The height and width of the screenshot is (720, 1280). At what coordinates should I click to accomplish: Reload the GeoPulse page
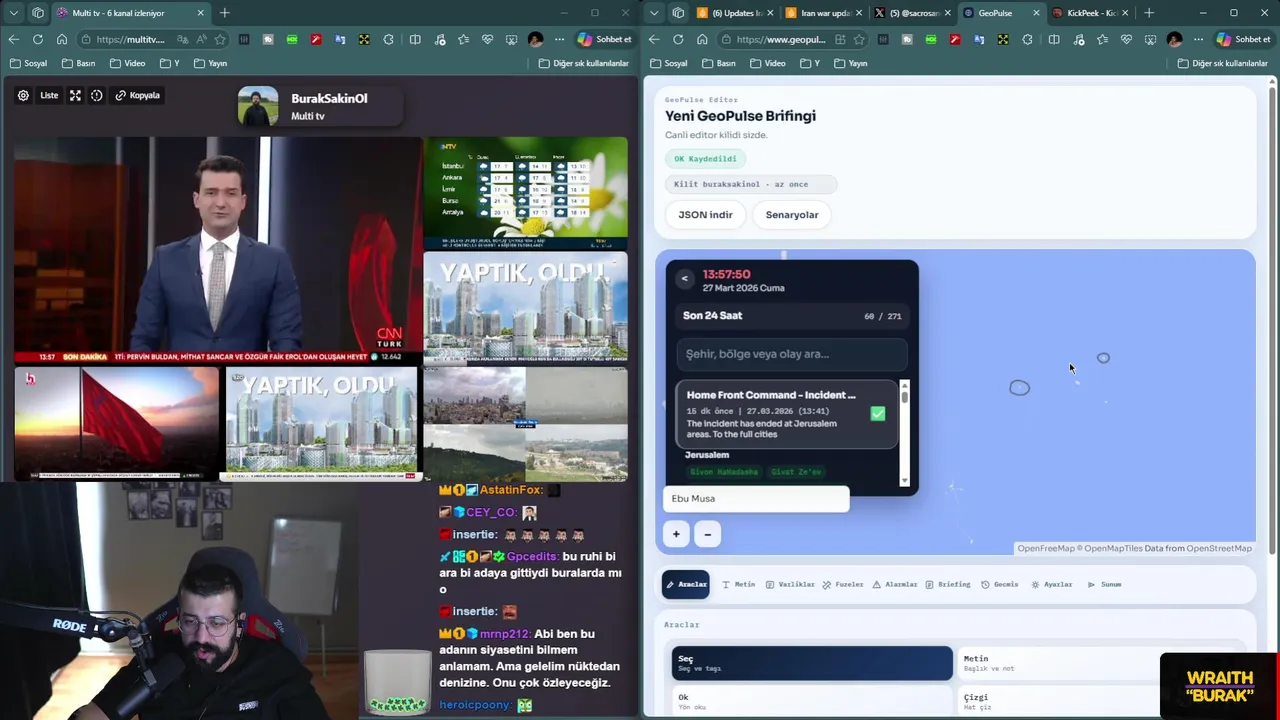pyautogui.click(x=678, y=39)
